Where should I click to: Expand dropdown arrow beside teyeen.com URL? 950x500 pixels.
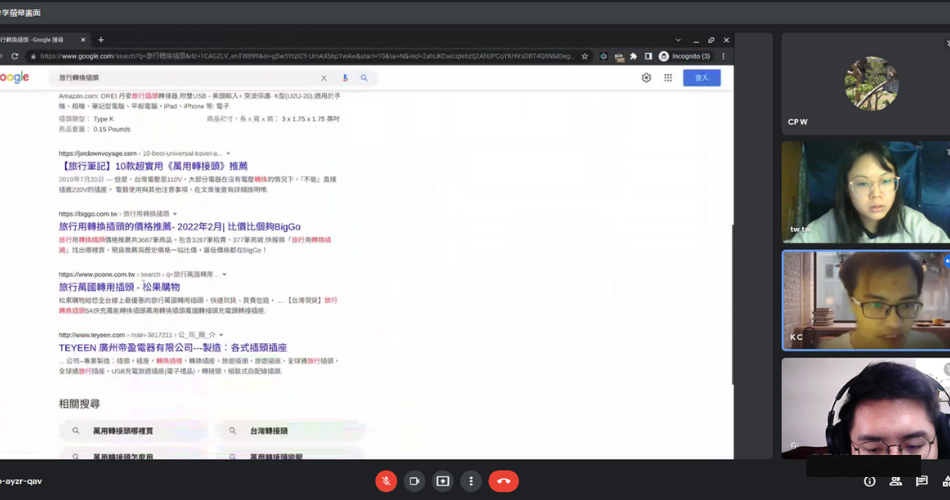coord(221,335)
